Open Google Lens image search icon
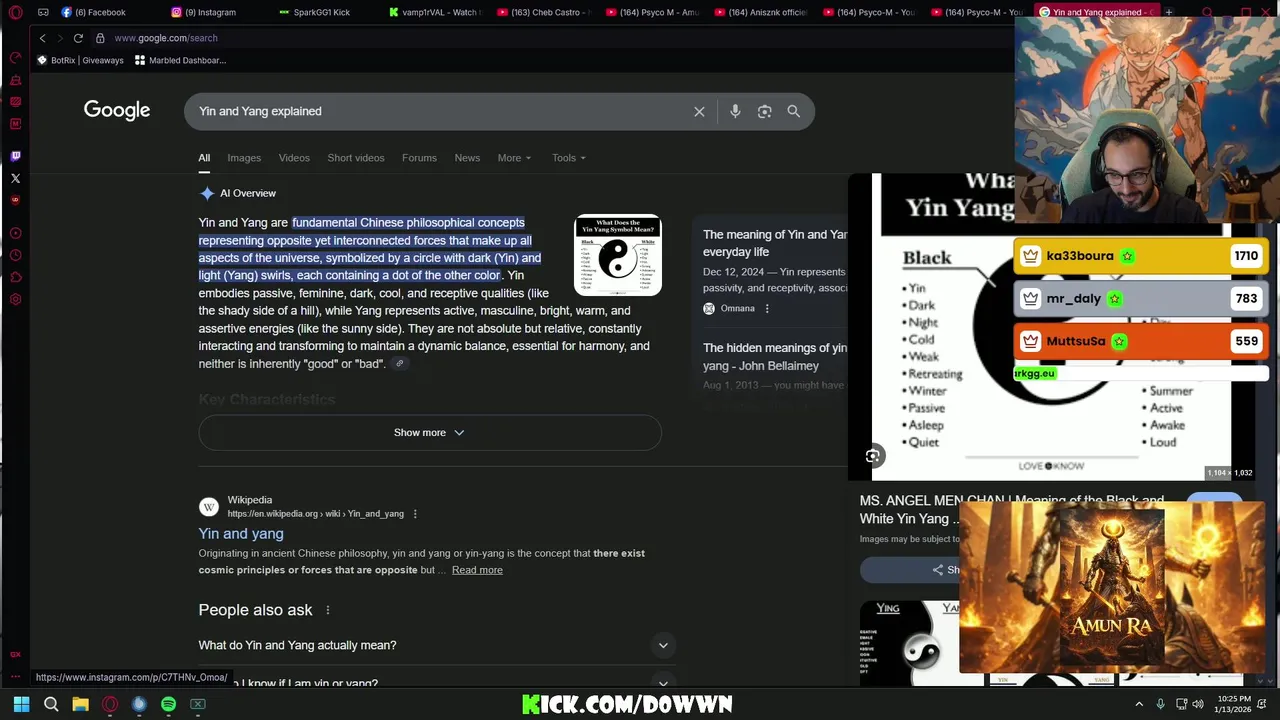 click(x=764, y=112)
